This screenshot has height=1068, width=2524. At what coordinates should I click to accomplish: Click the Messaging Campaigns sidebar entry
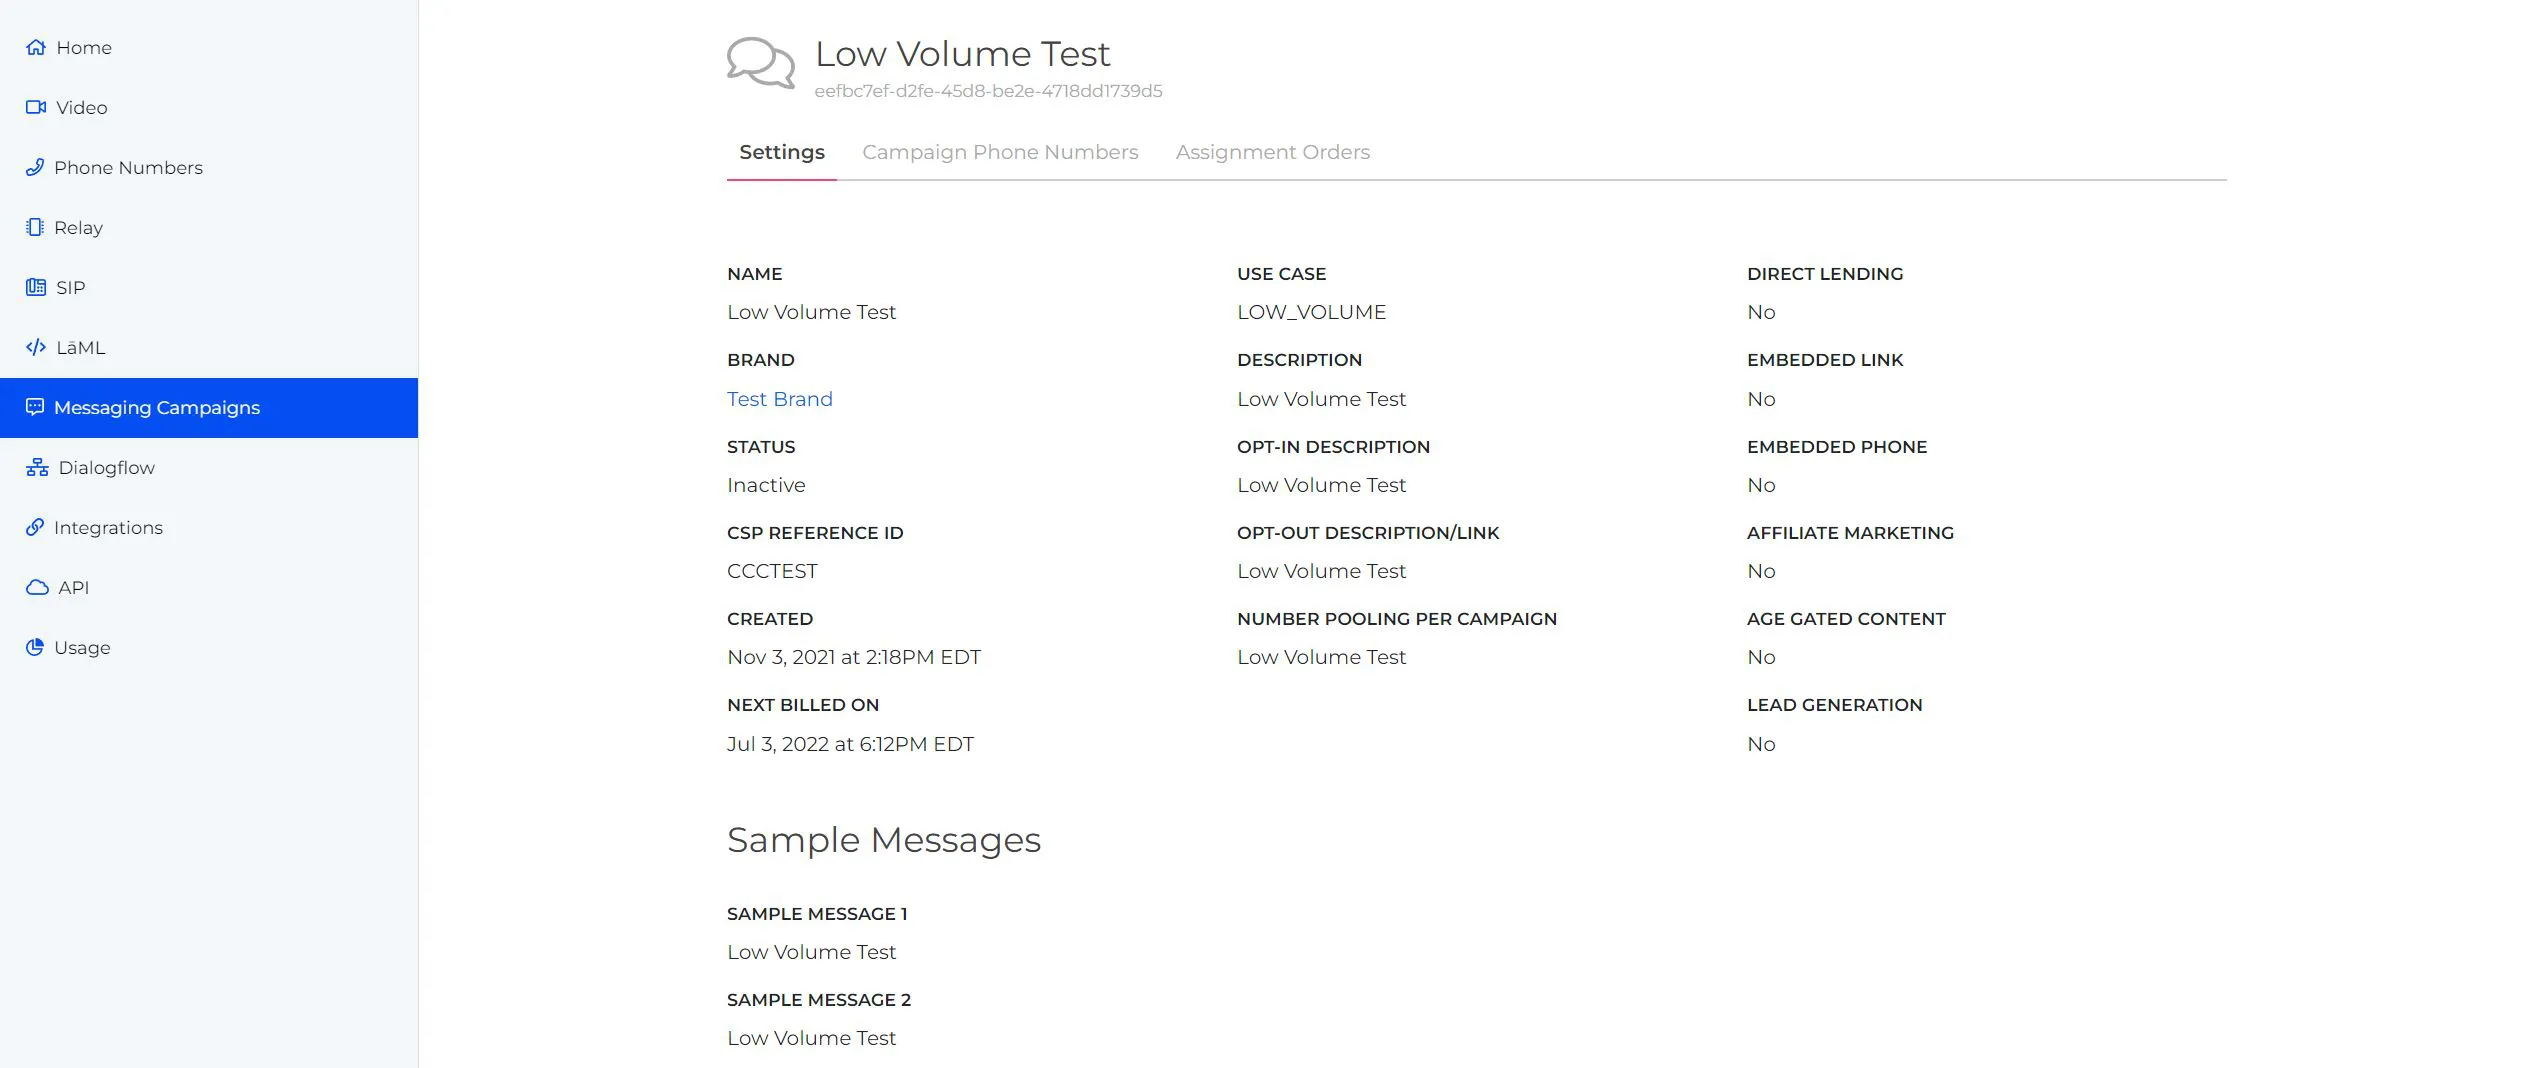pos(157,407)
